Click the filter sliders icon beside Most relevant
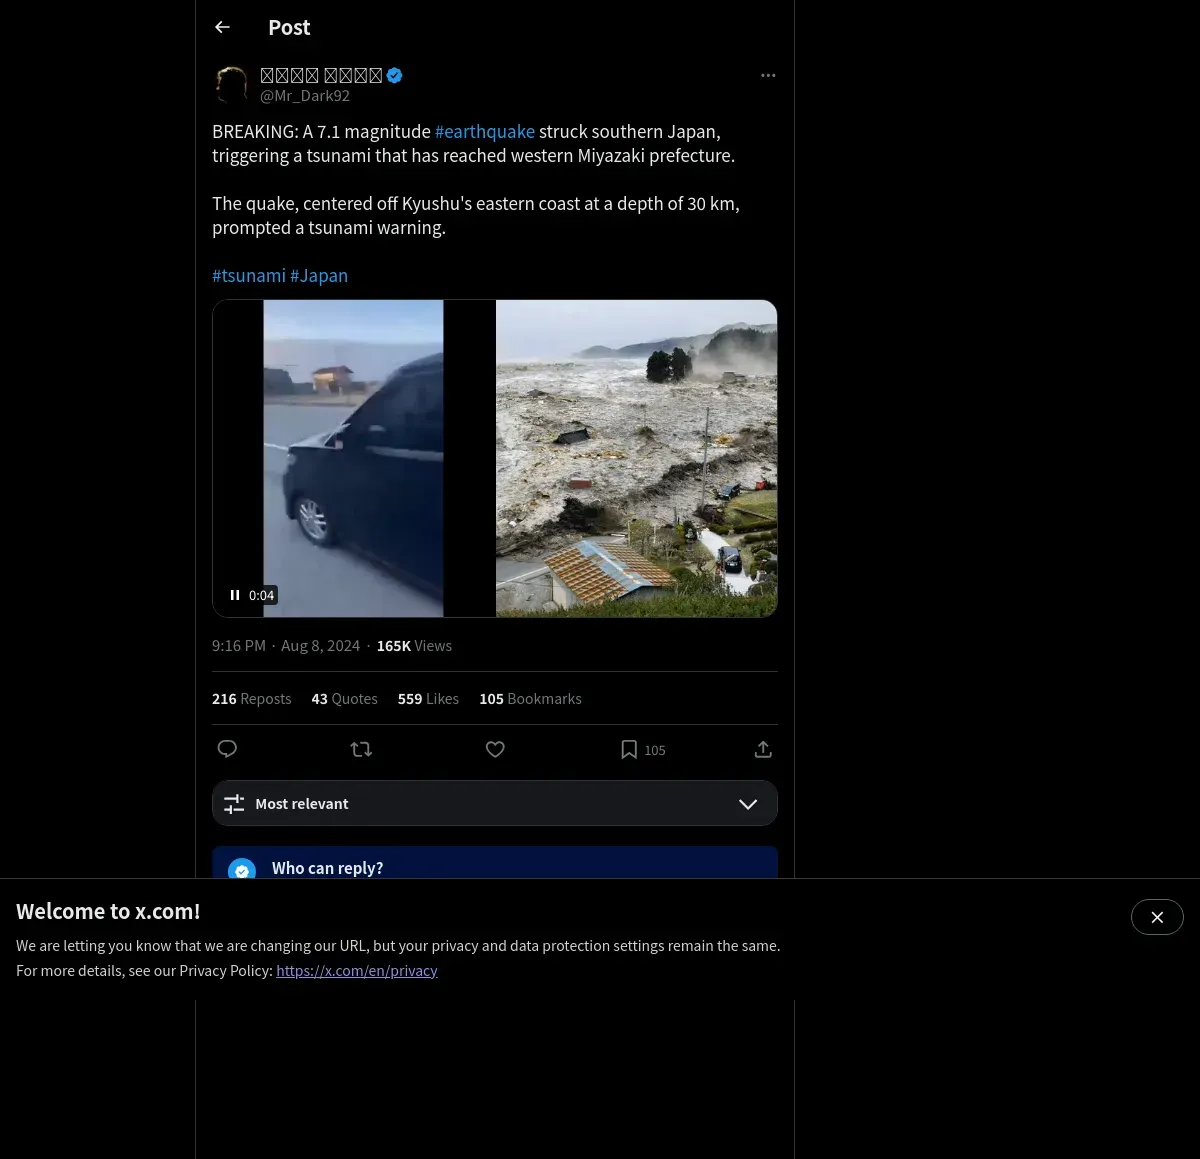This screenshot has height=1159, width=1200. click(x=234, y=804)
